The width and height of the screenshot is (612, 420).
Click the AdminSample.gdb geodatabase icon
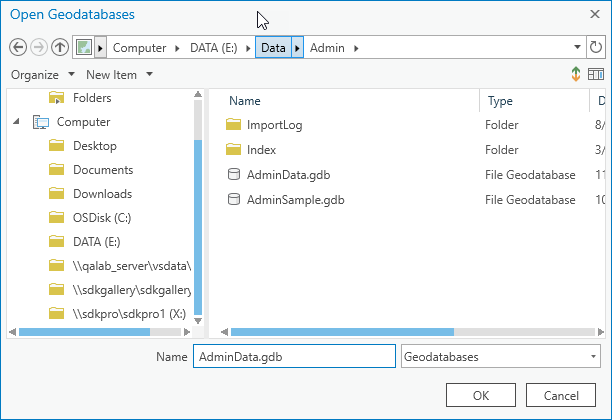(x=234, y=199)
